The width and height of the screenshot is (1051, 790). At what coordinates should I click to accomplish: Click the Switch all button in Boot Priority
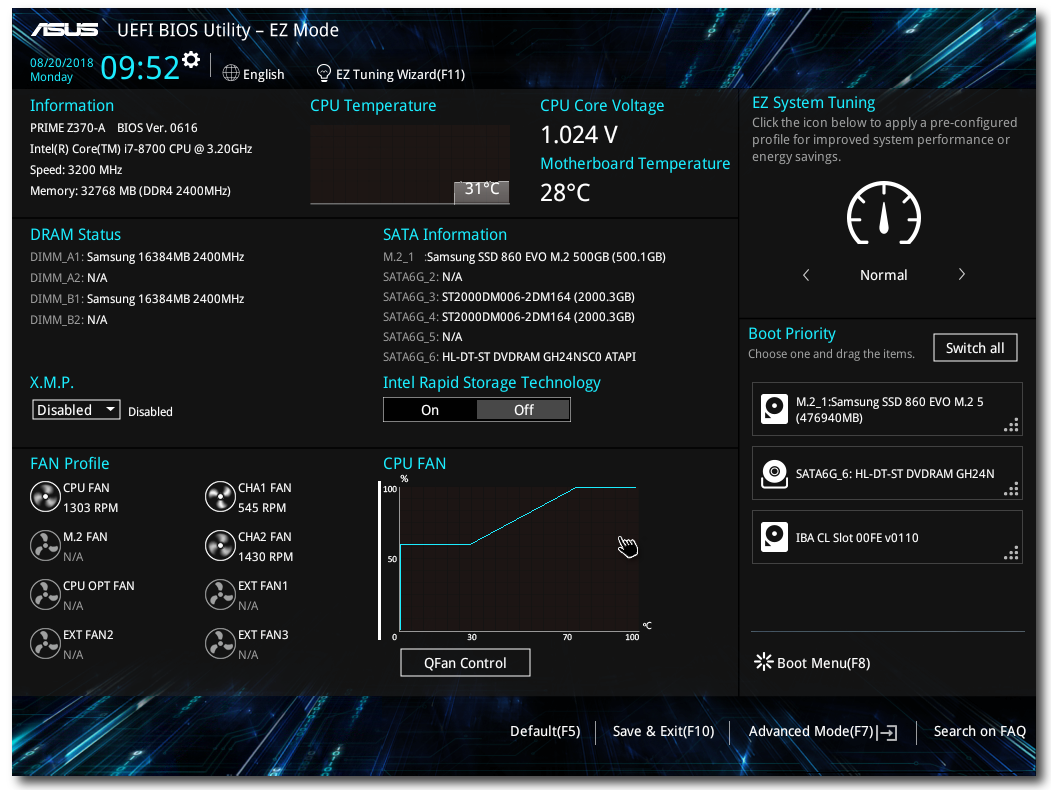pyautogui.click(x=975, y=347)
